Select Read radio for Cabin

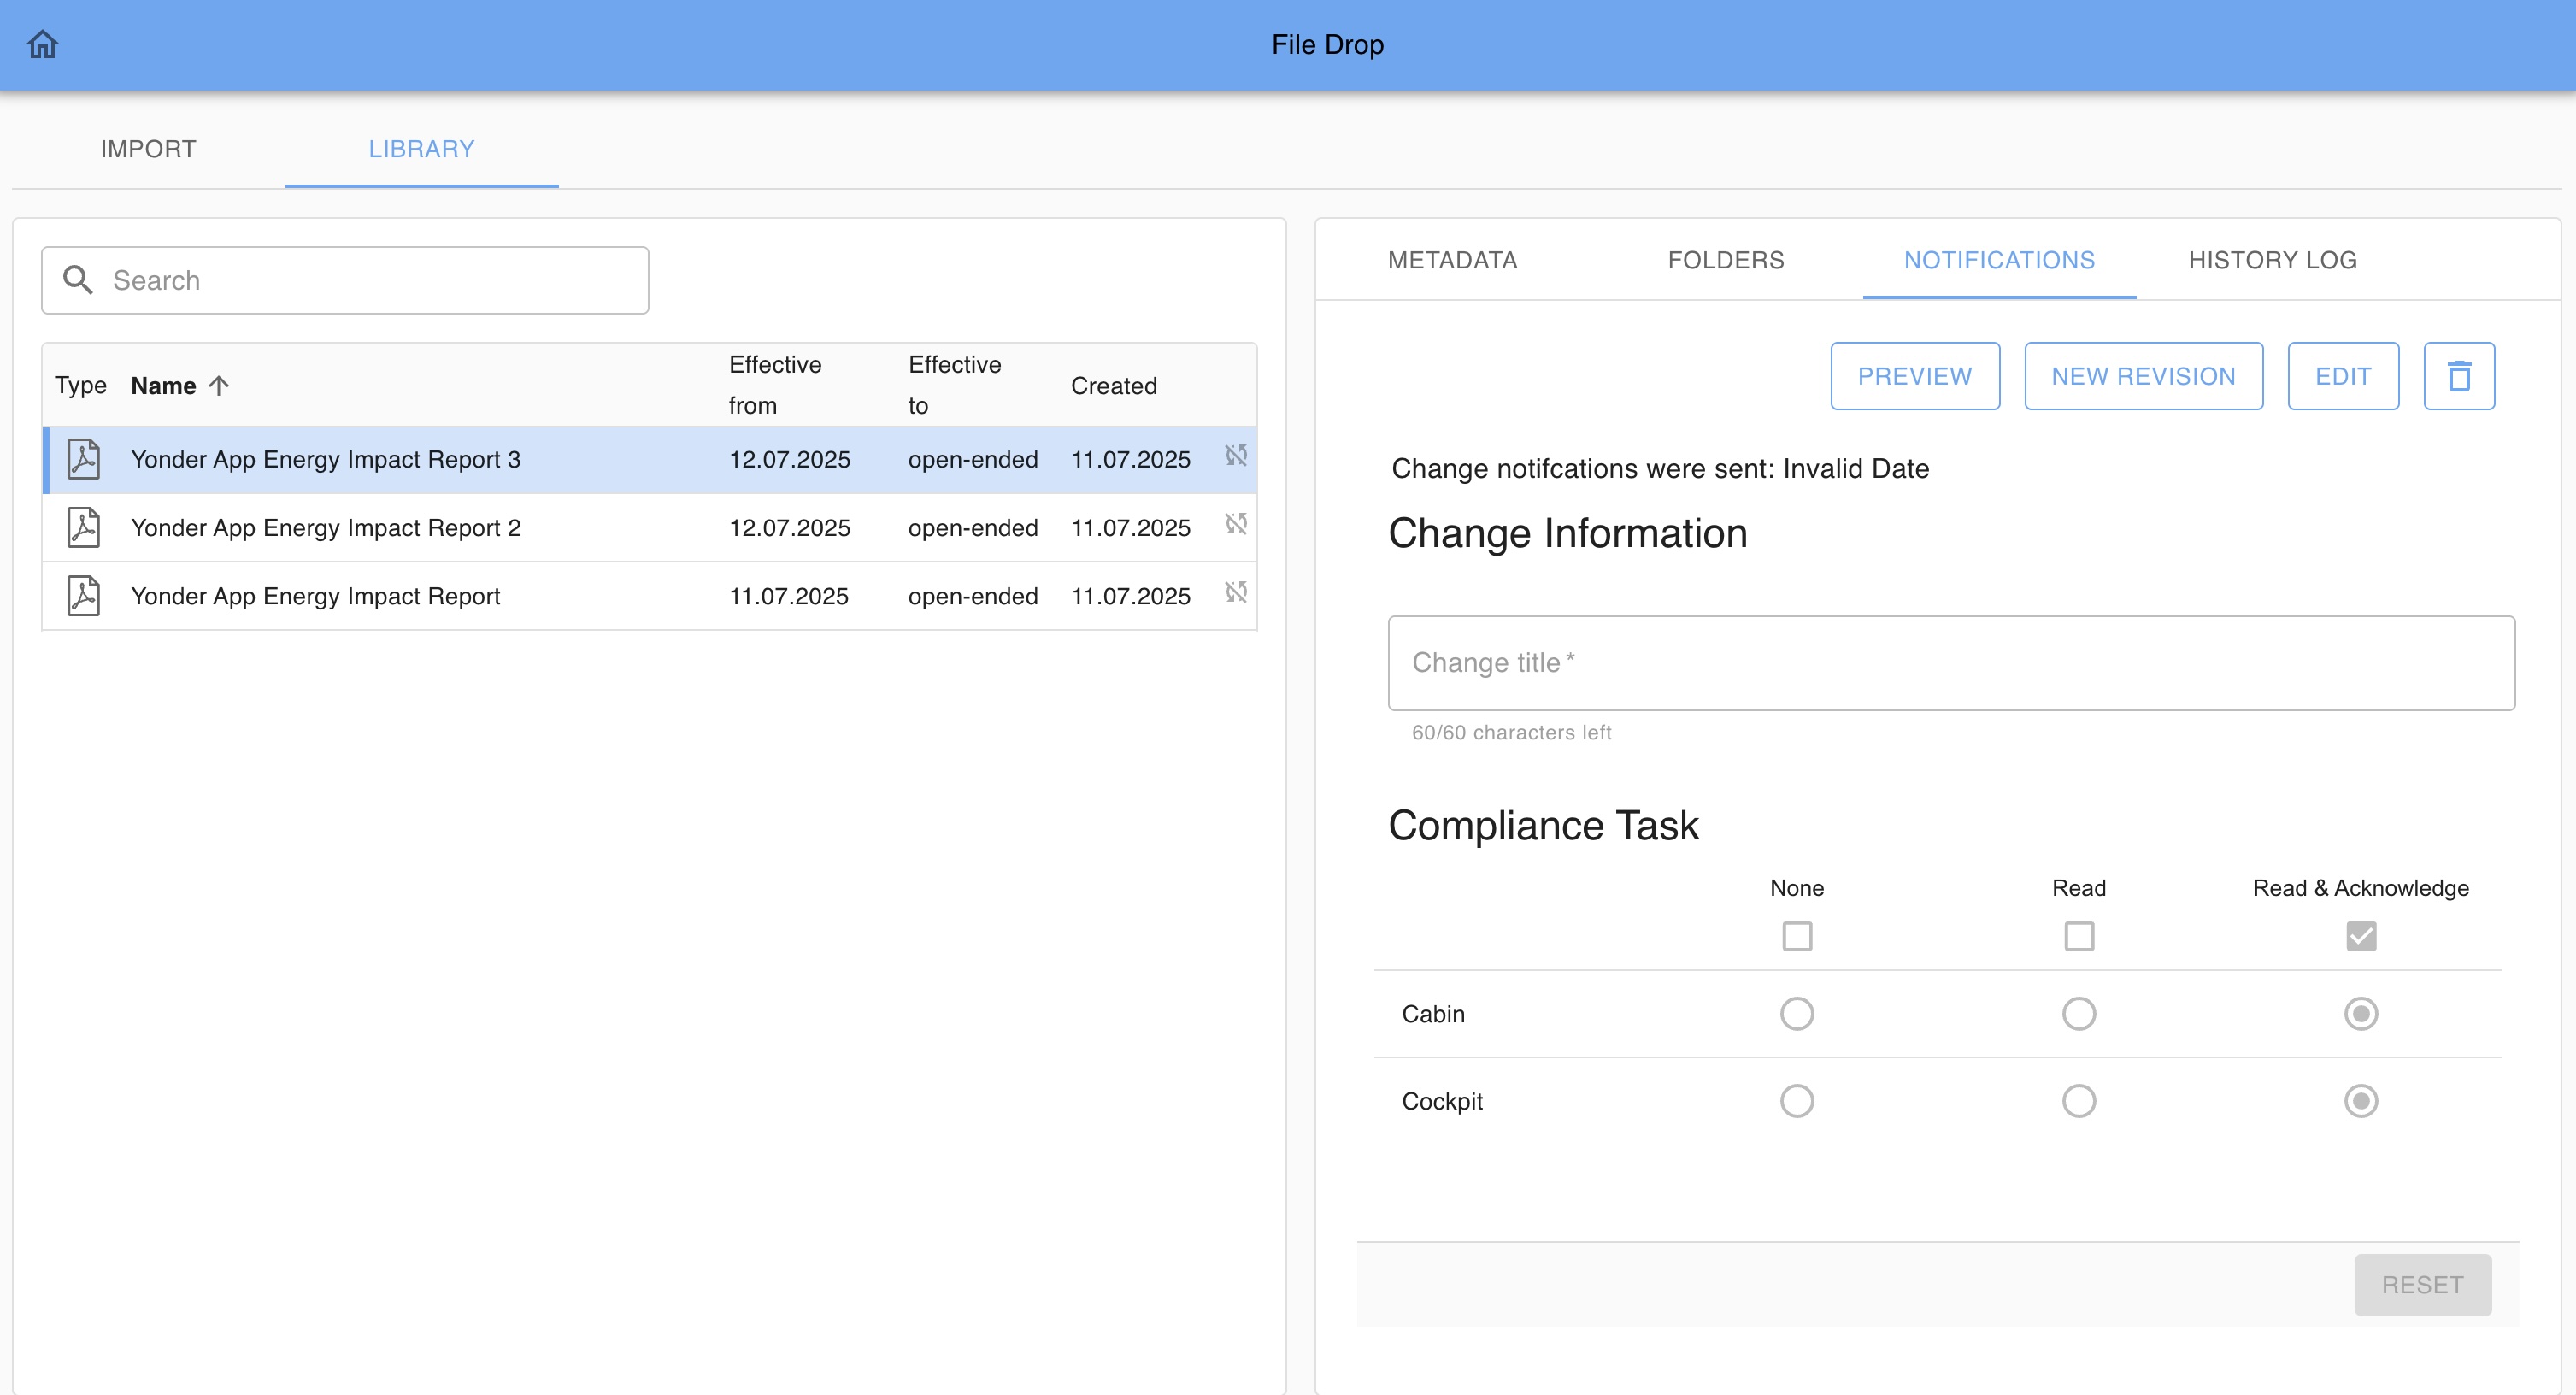coord(2078,1014)
